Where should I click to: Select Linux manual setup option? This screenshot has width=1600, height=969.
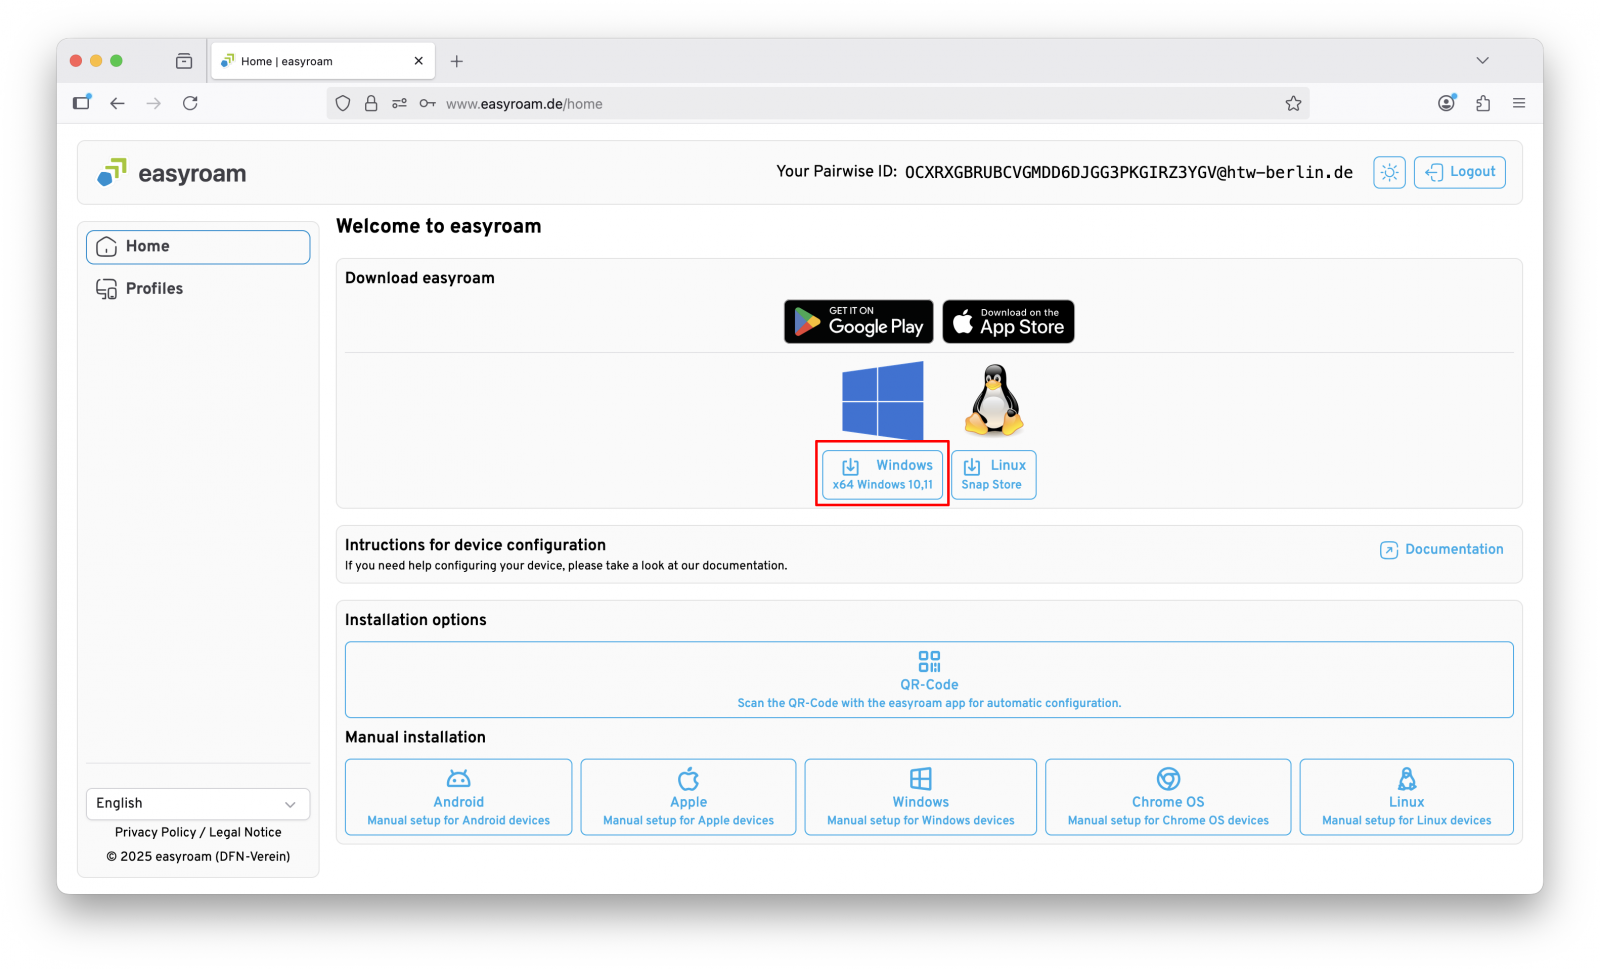tap(1406, 797)
